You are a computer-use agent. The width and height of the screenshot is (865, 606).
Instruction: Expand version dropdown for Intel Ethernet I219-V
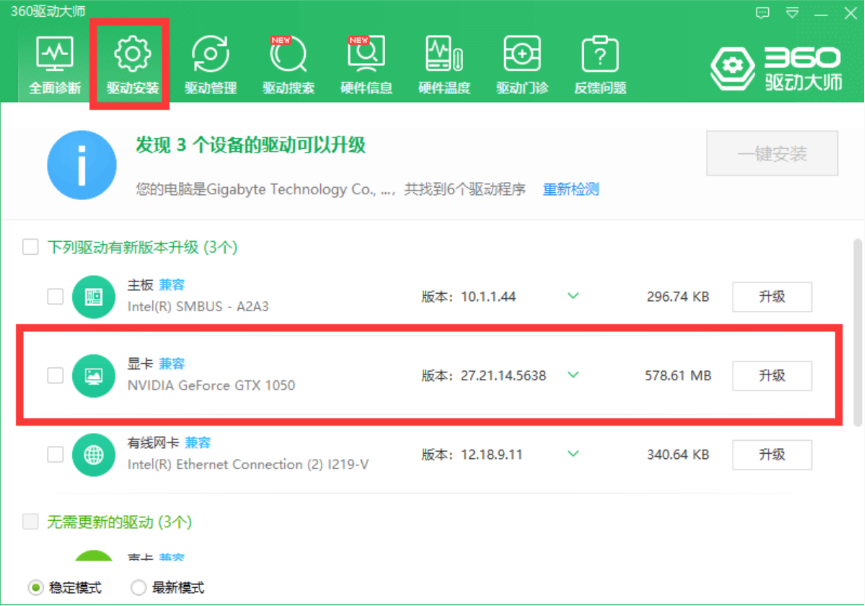pos(573,454)
